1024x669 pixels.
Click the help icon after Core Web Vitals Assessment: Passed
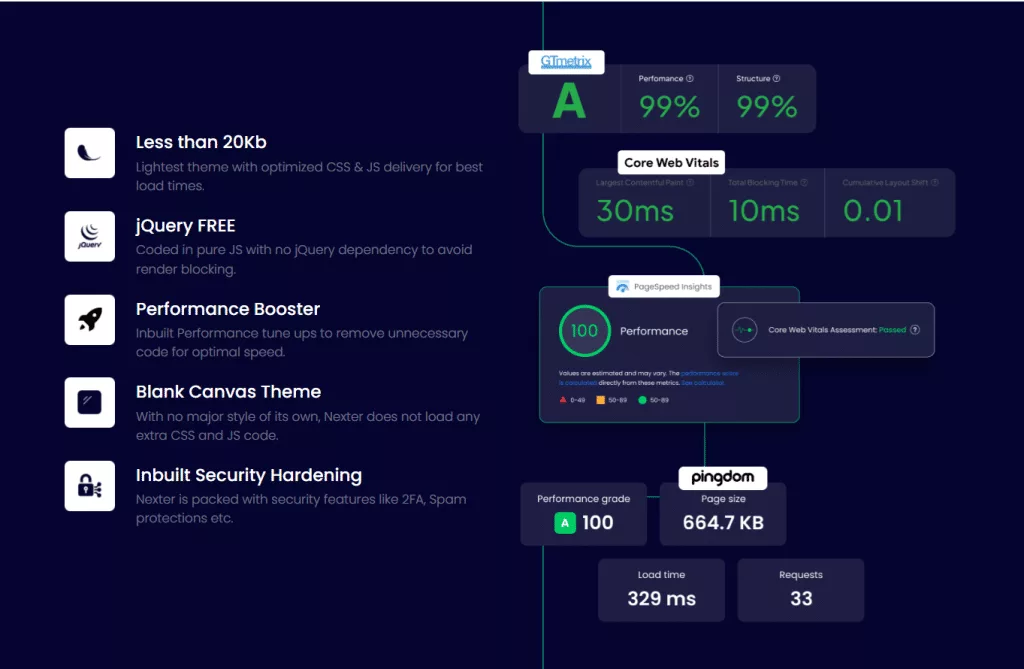[x=915, y=330]
